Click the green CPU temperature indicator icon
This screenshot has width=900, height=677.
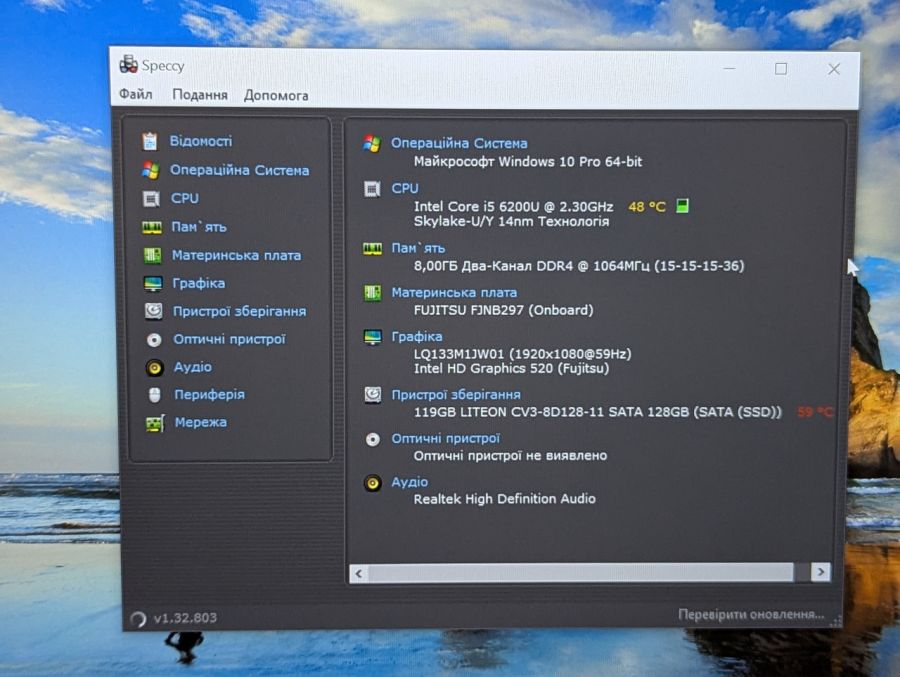(682, 206)
